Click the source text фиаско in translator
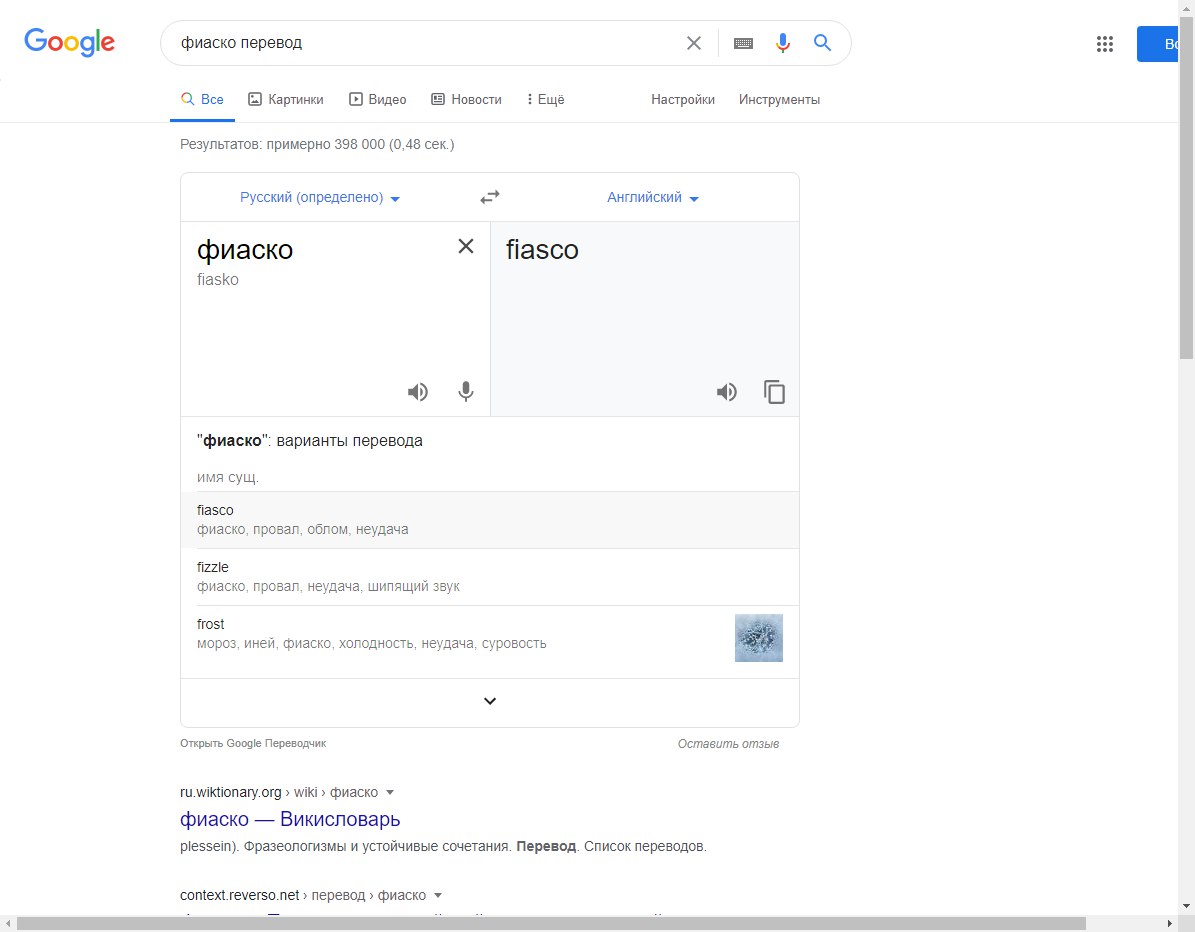The width and height of the screenshot is (1195, 932). pos(245,250)
